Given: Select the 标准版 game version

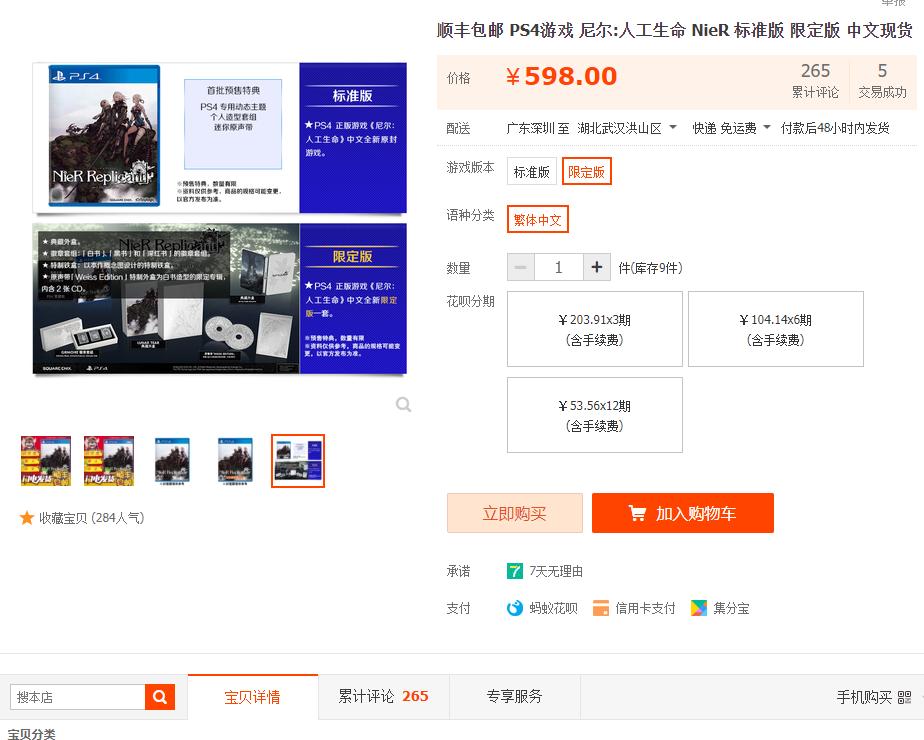Looking at the screenshot, I should [531, 171].
